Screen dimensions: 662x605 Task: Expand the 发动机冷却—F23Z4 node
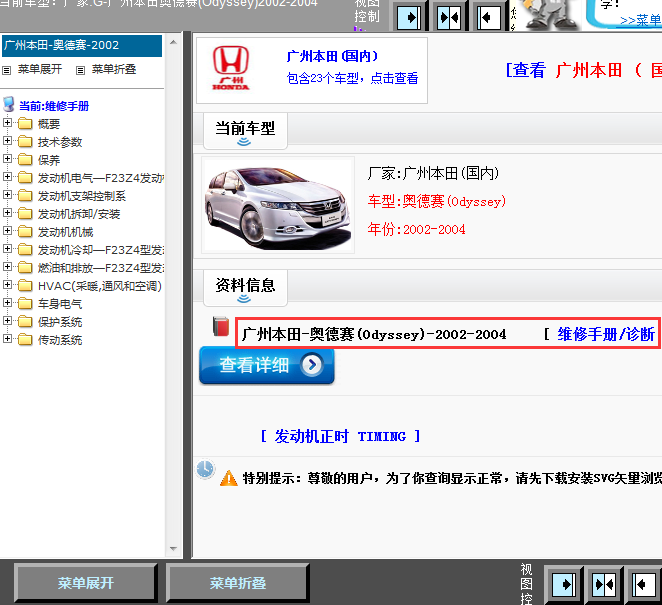click(x=7, y=248)
